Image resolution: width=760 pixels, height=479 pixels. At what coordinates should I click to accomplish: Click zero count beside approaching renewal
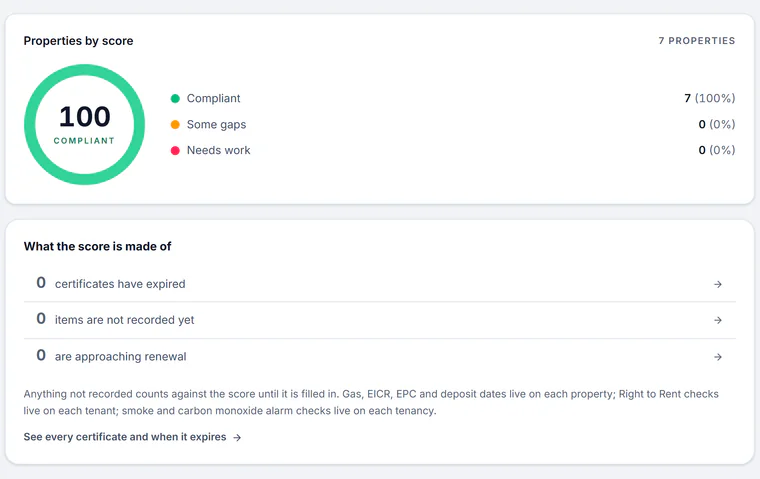point(41,355)
